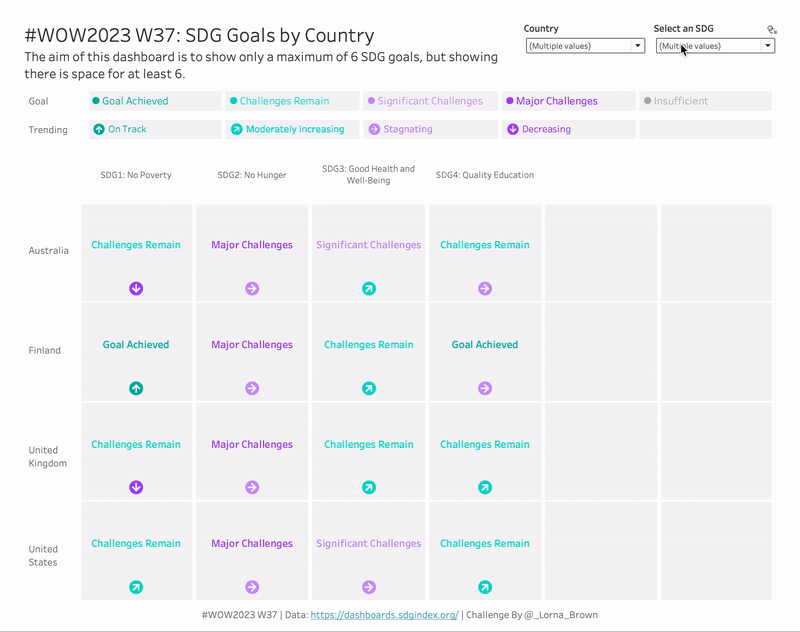Viewport: 800px width, 632px height.
Task: Click Australia's SDG3 moderately increasing arrow icon
Action: tap(369, 289)
